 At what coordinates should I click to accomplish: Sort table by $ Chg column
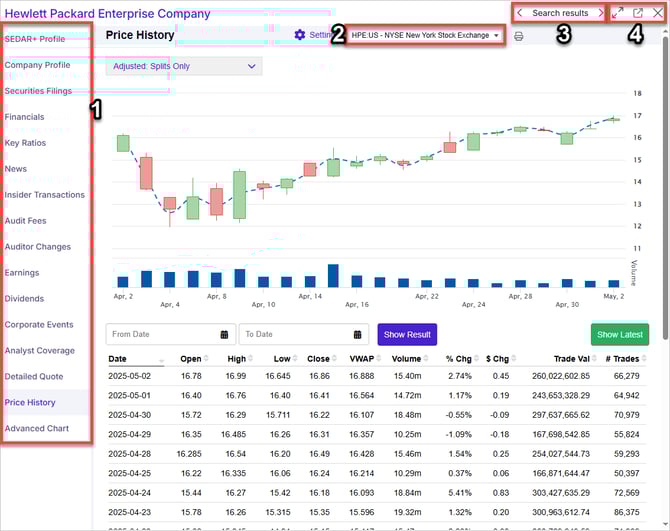[501, 359]
